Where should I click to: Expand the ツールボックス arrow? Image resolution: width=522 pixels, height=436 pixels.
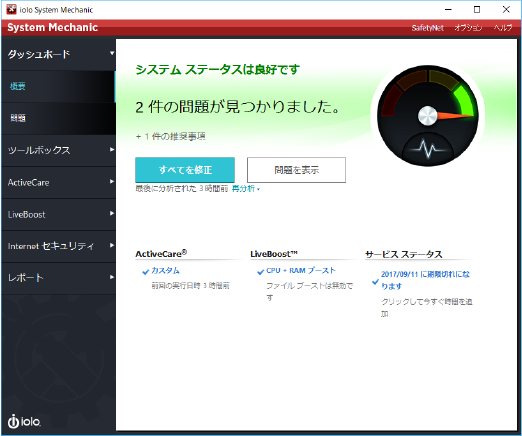(112, 150)
